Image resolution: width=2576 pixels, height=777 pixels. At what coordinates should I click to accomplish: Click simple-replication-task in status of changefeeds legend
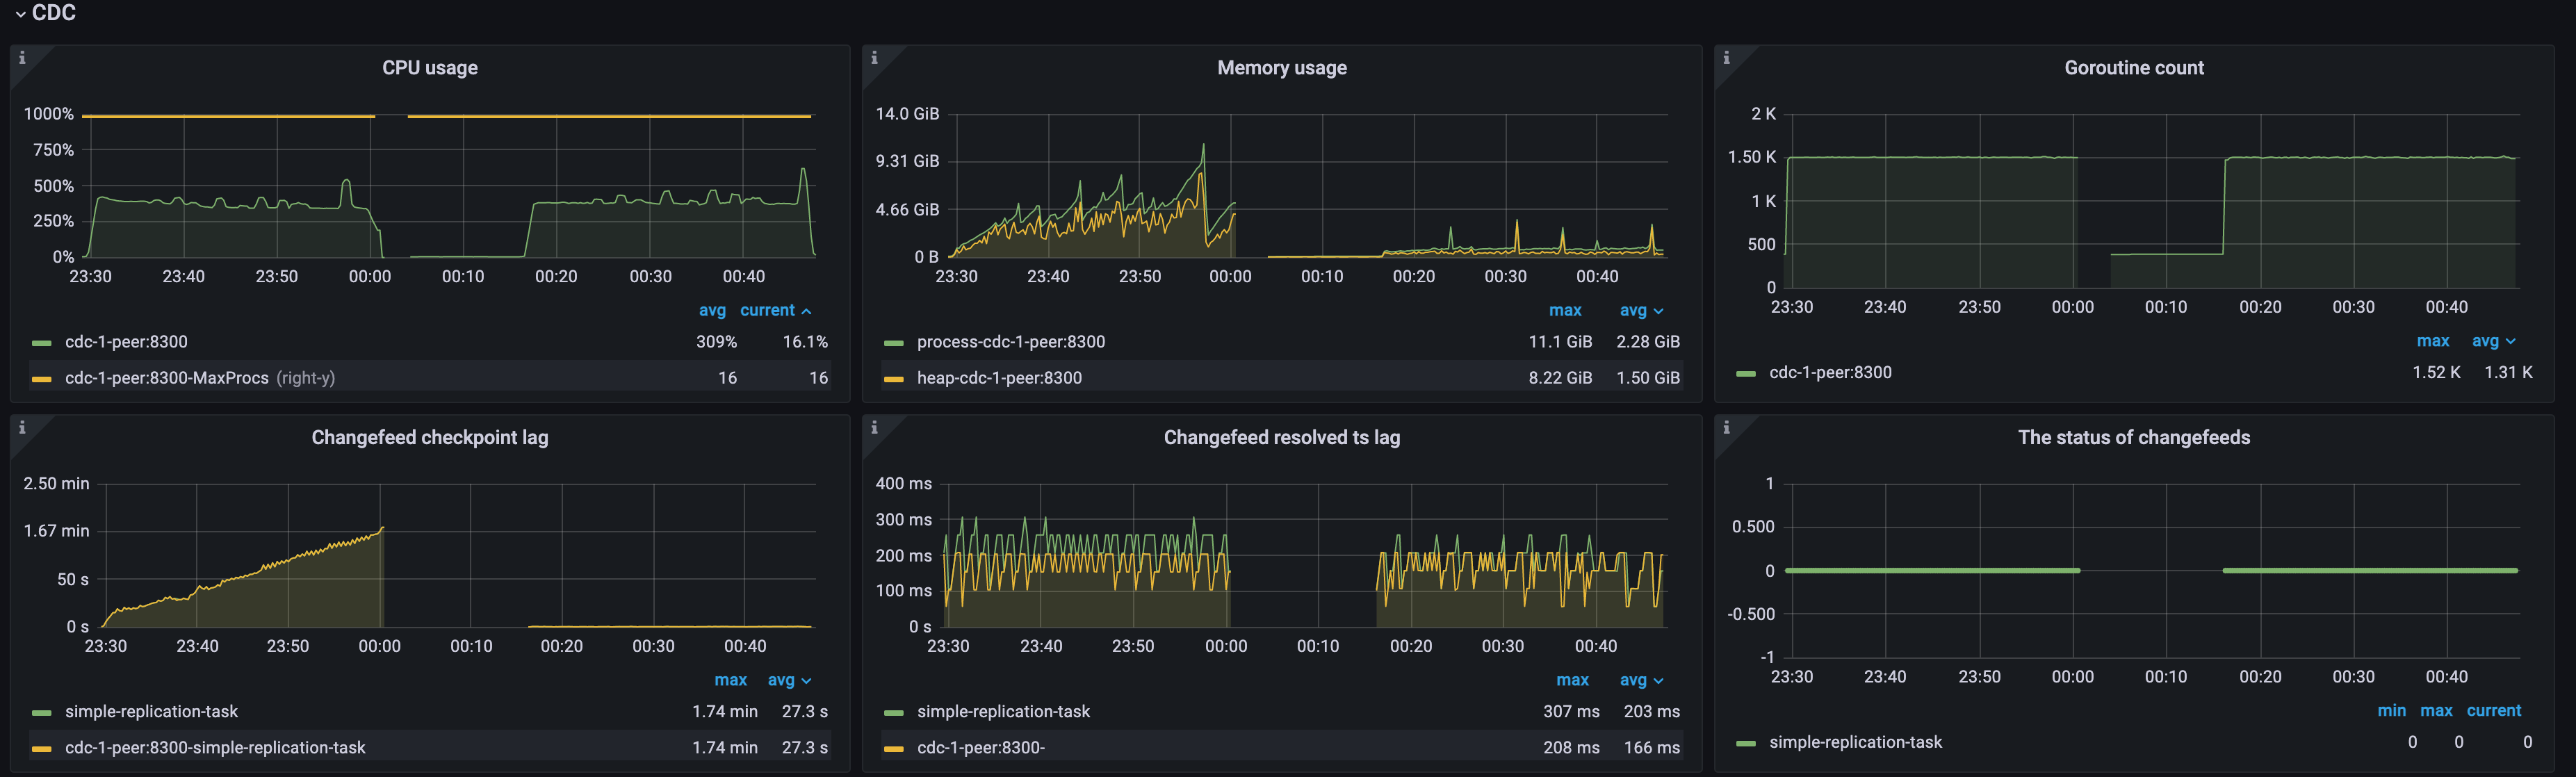pos(1855,742)
